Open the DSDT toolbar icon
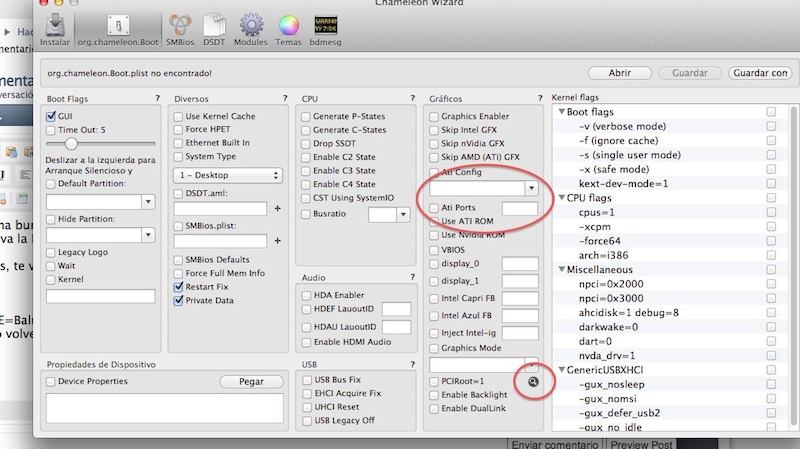This screenshot has width=800, height=449. point(214,30)
